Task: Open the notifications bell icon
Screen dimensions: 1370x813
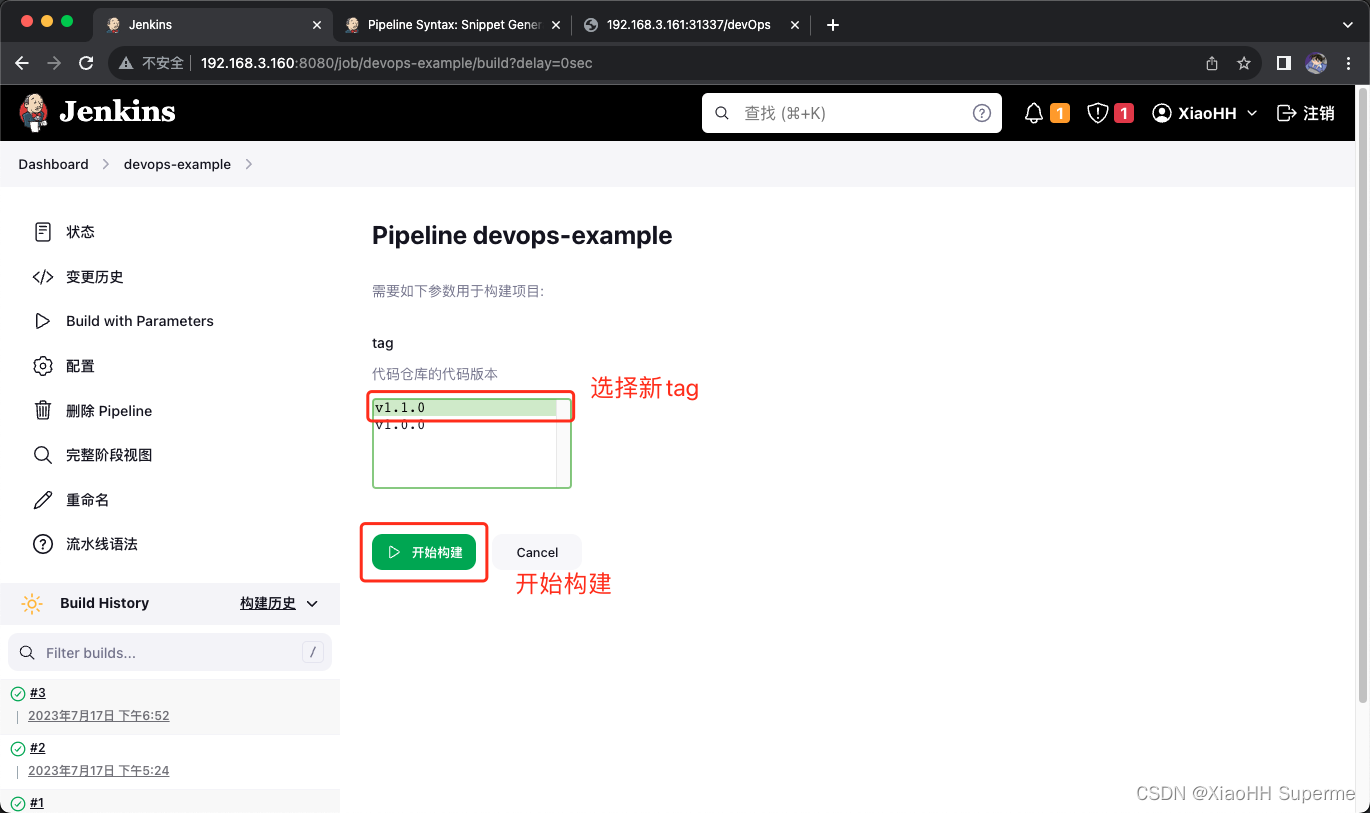Action: pos(1034,113)
